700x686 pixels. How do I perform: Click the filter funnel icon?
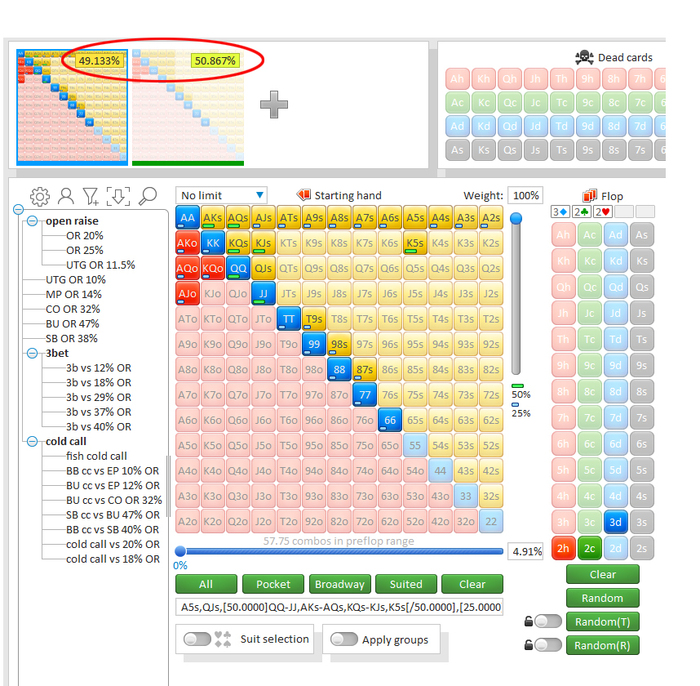(x=91, y=196)
